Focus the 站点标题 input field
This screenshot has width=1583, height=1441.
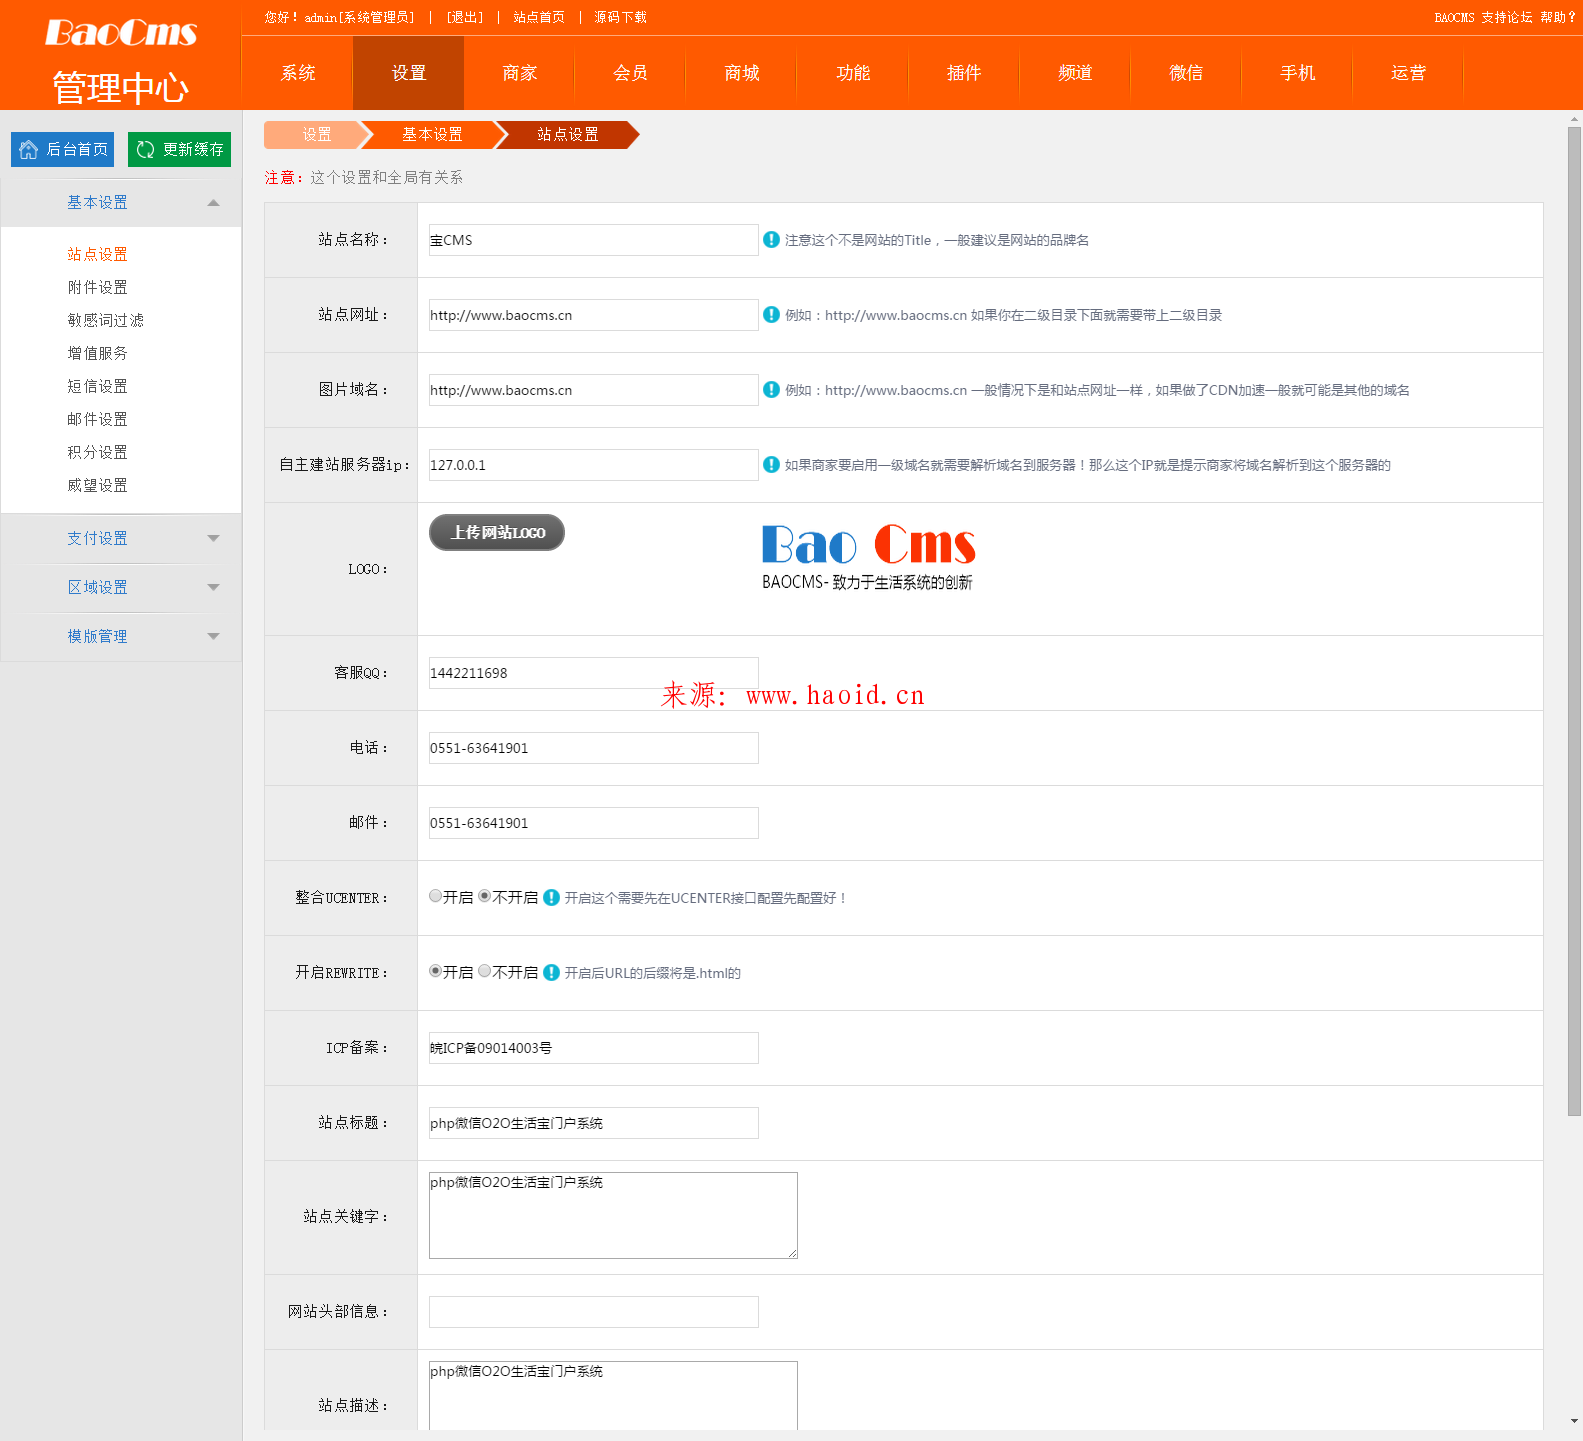[x=593, y=1123]
